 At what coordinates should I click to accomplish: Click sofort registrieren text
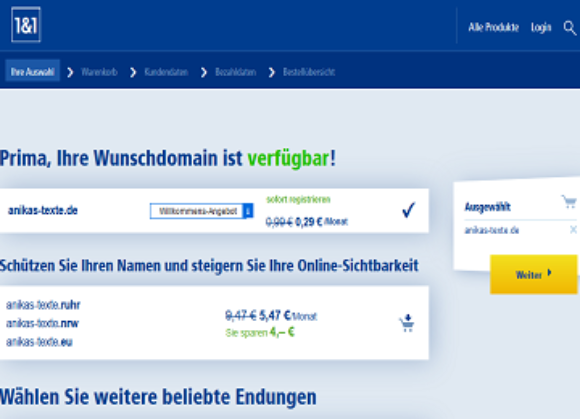coord(298,200)
